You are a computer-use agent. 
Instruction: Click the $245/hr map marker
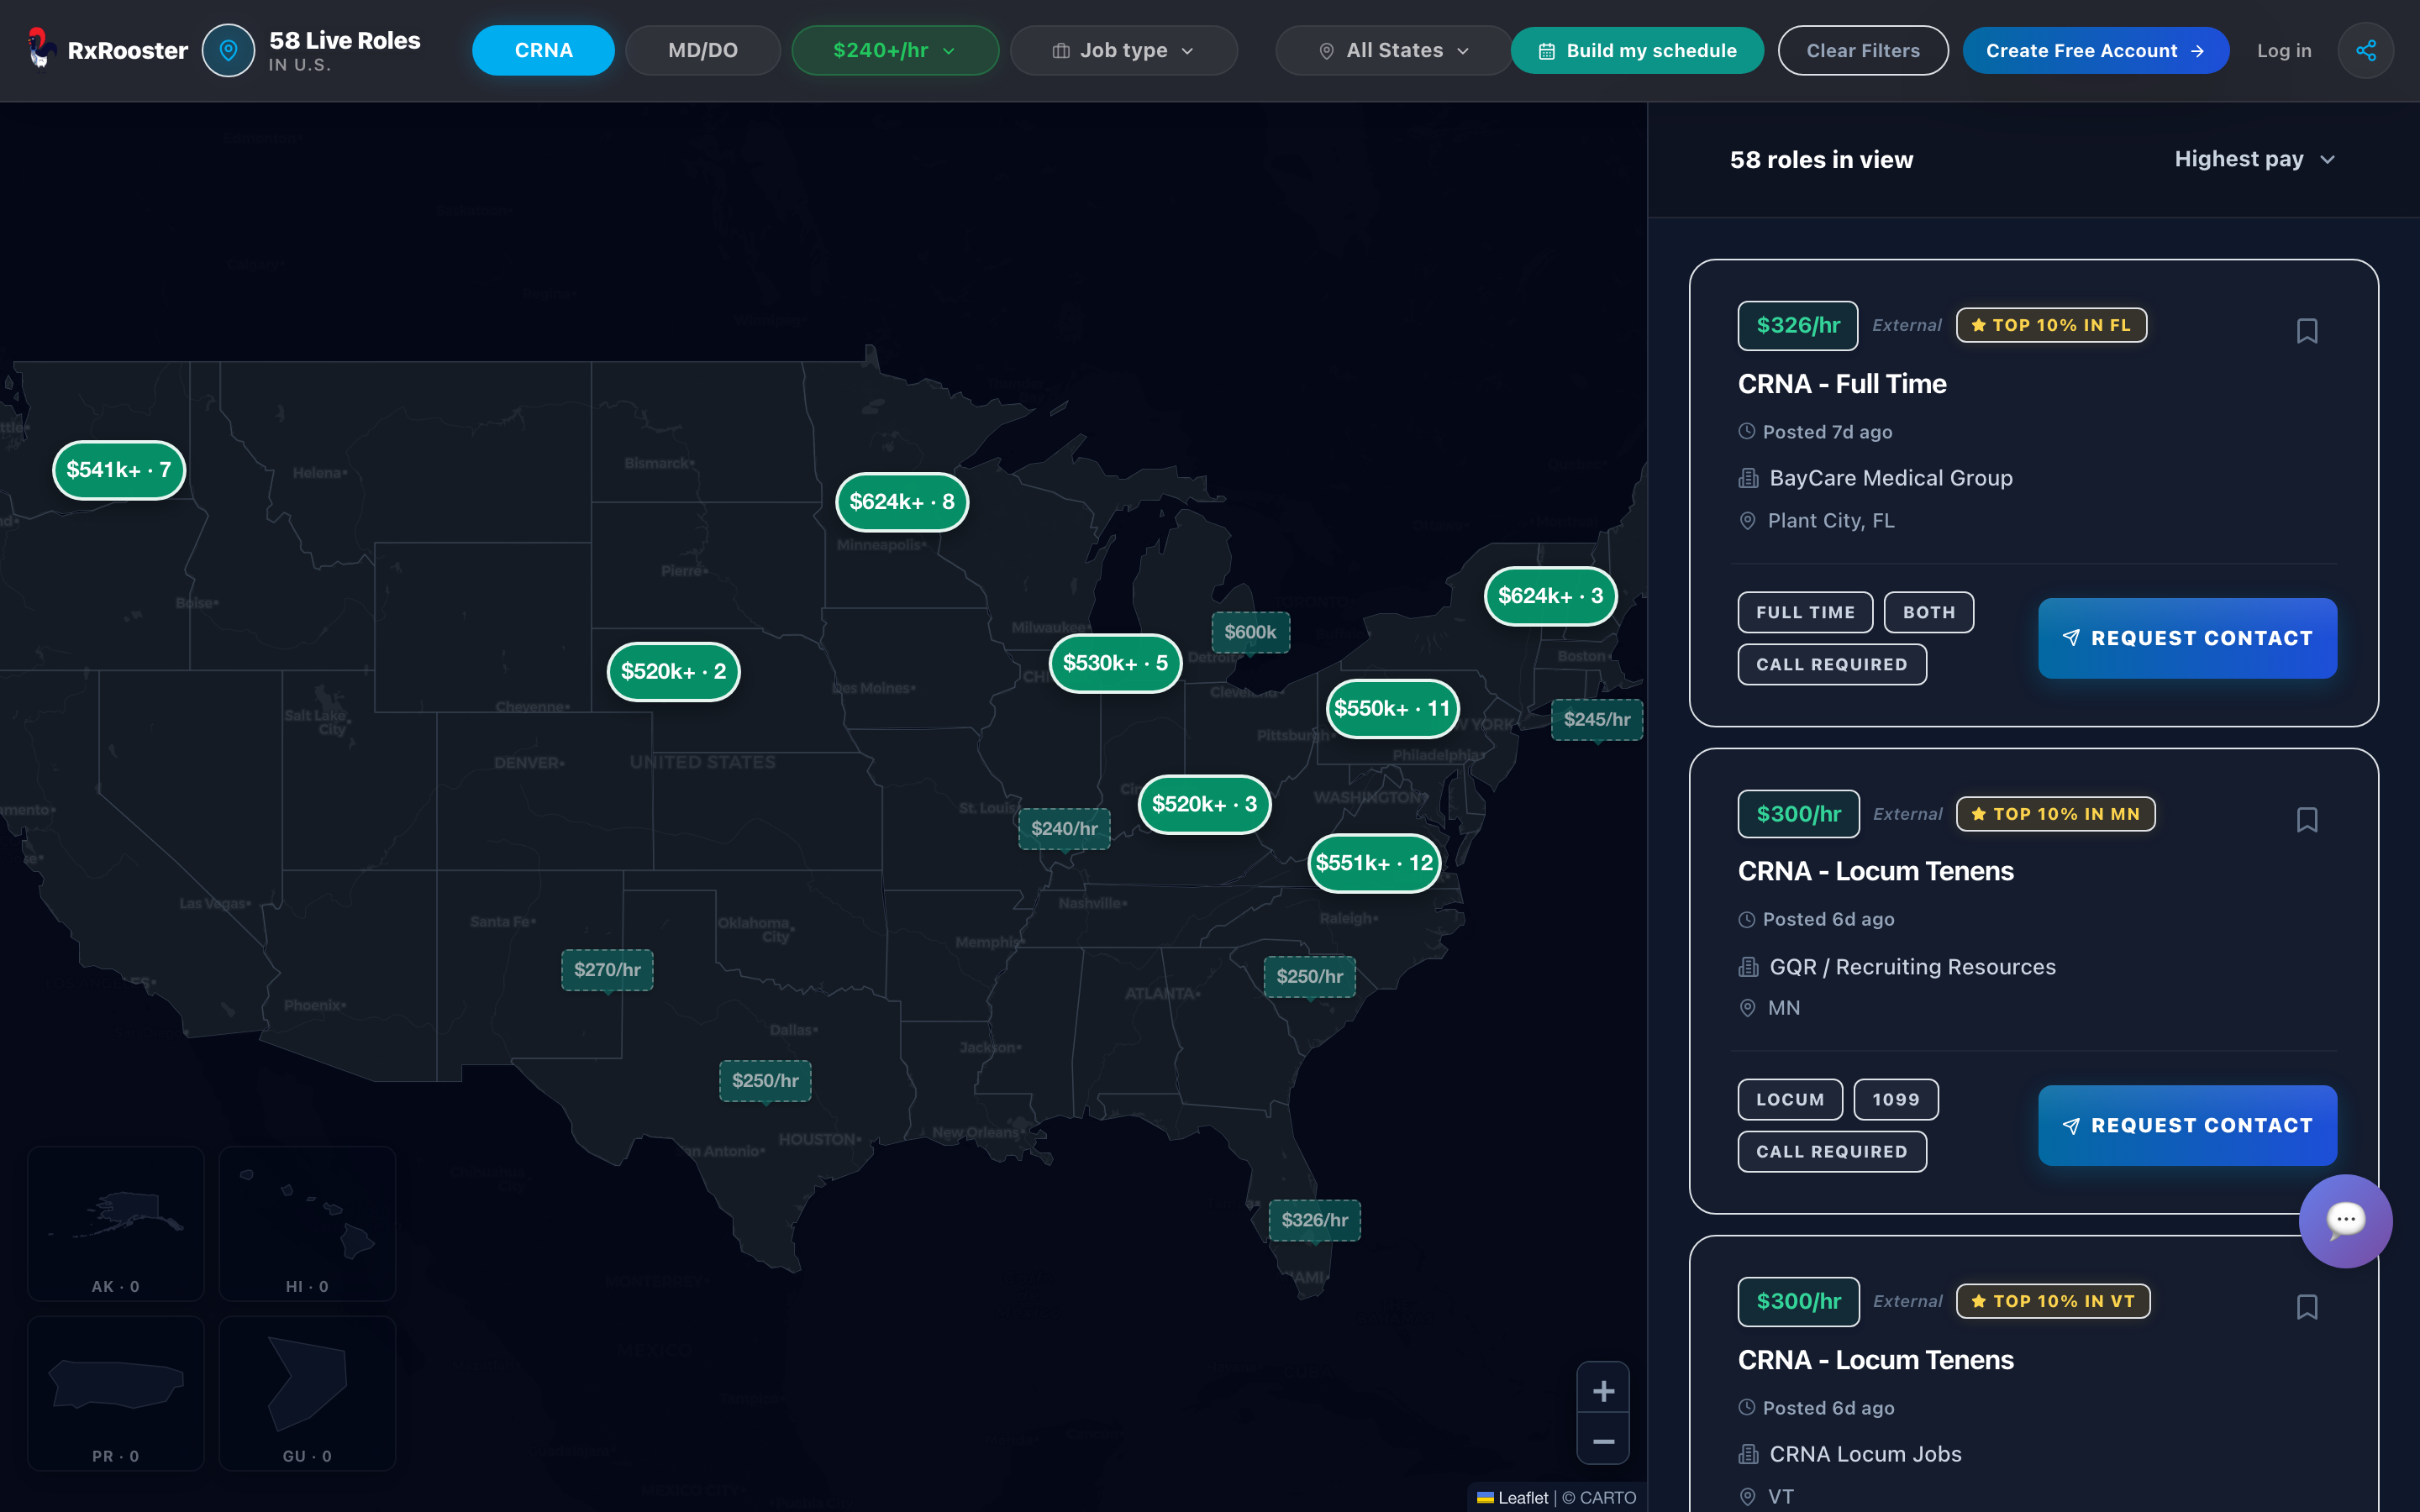[1597, 719]
